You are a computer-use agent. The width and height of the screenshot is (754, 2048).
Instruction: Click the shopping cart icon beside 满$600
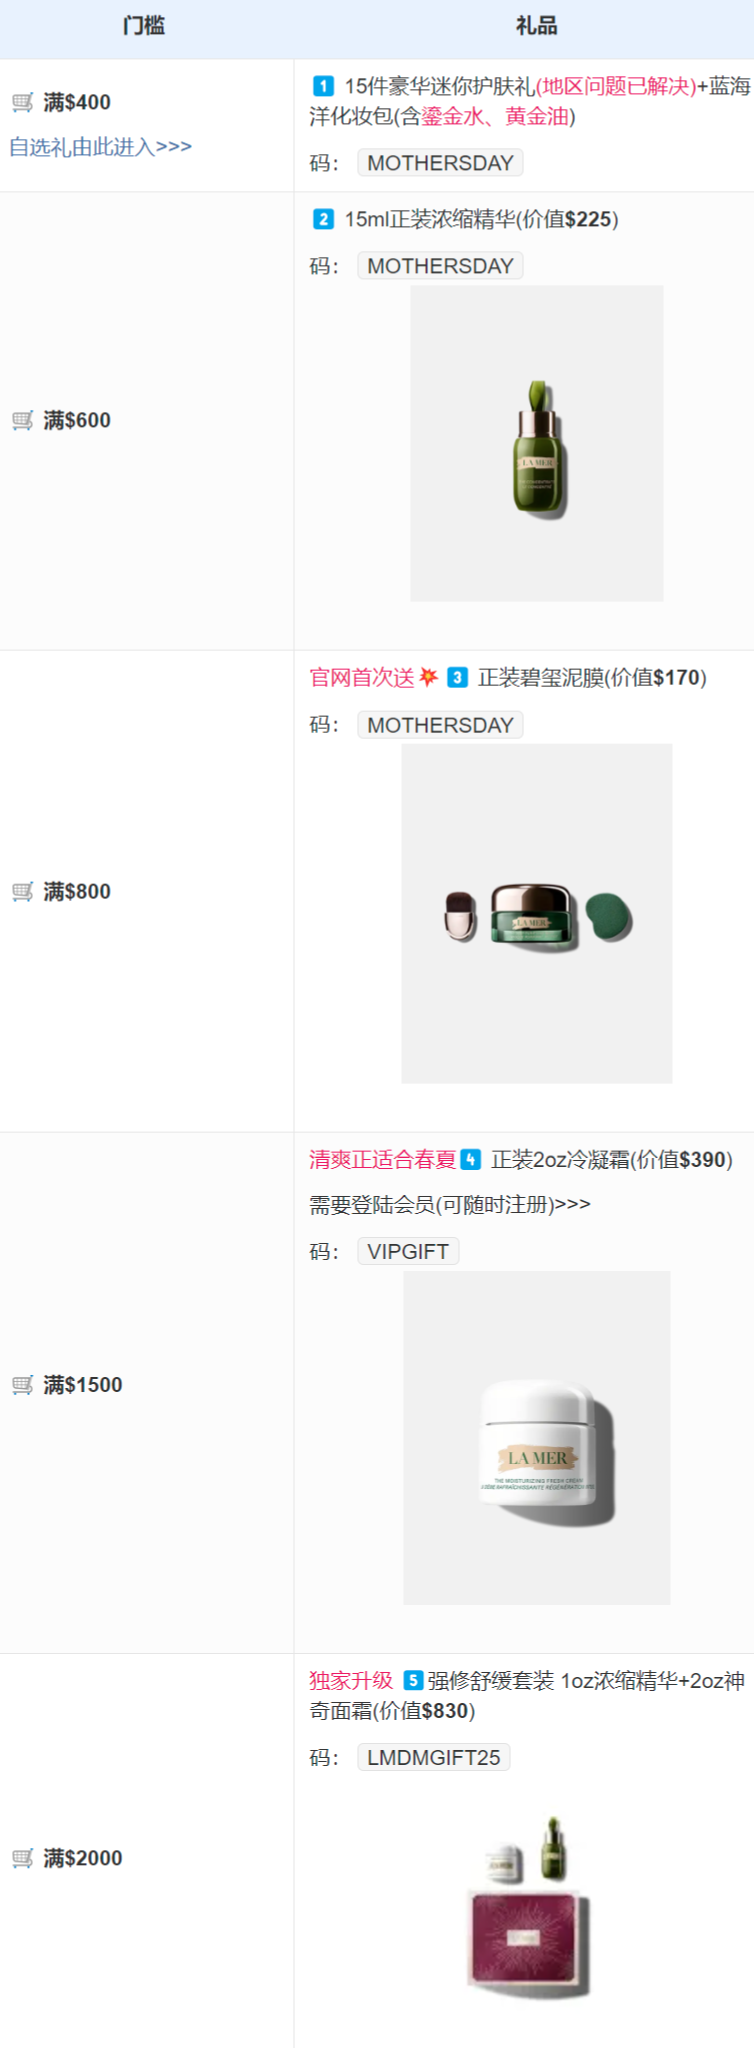[x=22, y=420]
